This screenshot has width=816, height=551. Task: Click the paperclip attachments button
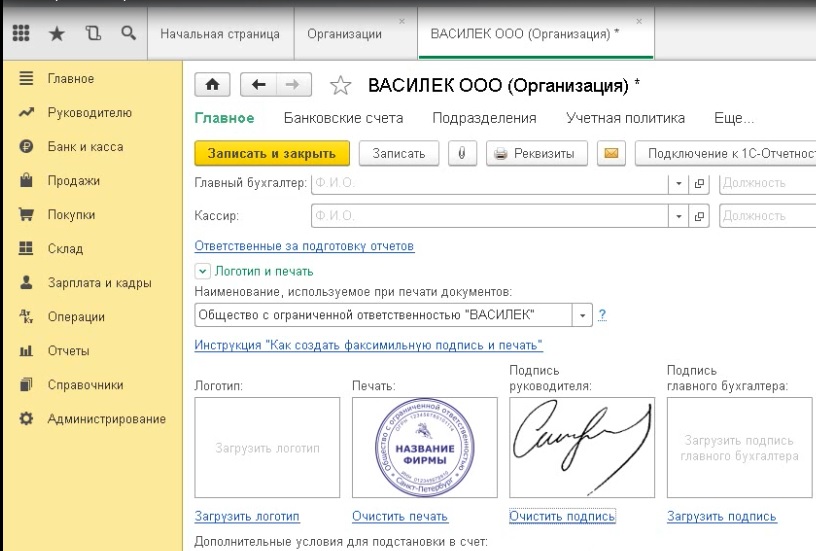[x=462, y=153]
